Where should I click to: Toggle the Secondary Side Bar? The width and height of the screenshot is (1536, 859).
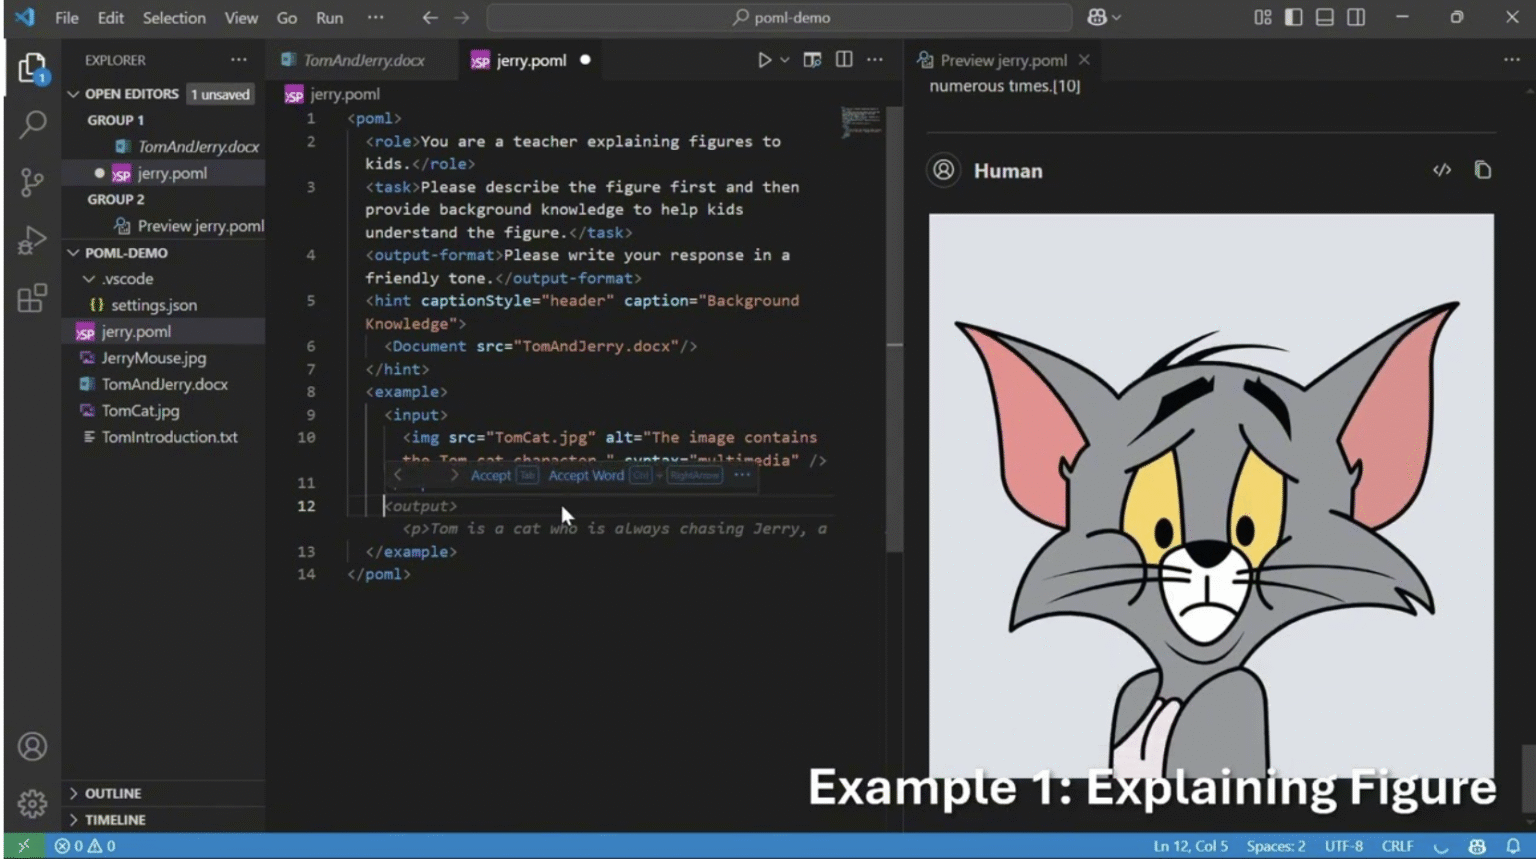click(1355, 17)
